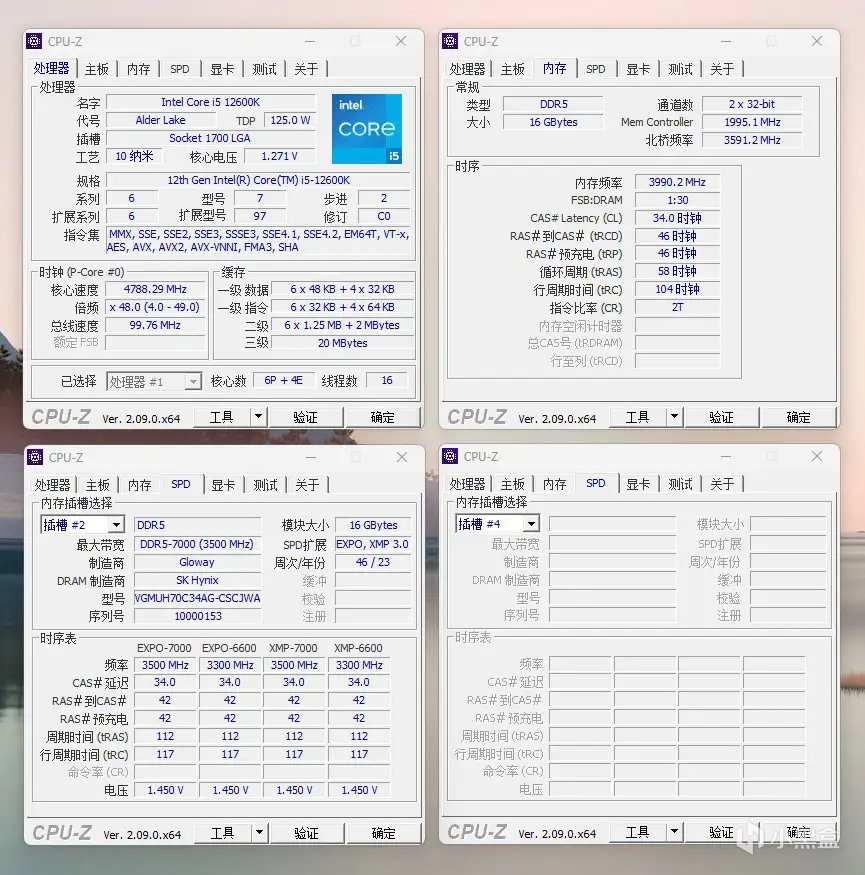This screenshot has width=865, height=875.
Task: Click the week/year value 46 / 23
Action: click(x=372, y=562)
